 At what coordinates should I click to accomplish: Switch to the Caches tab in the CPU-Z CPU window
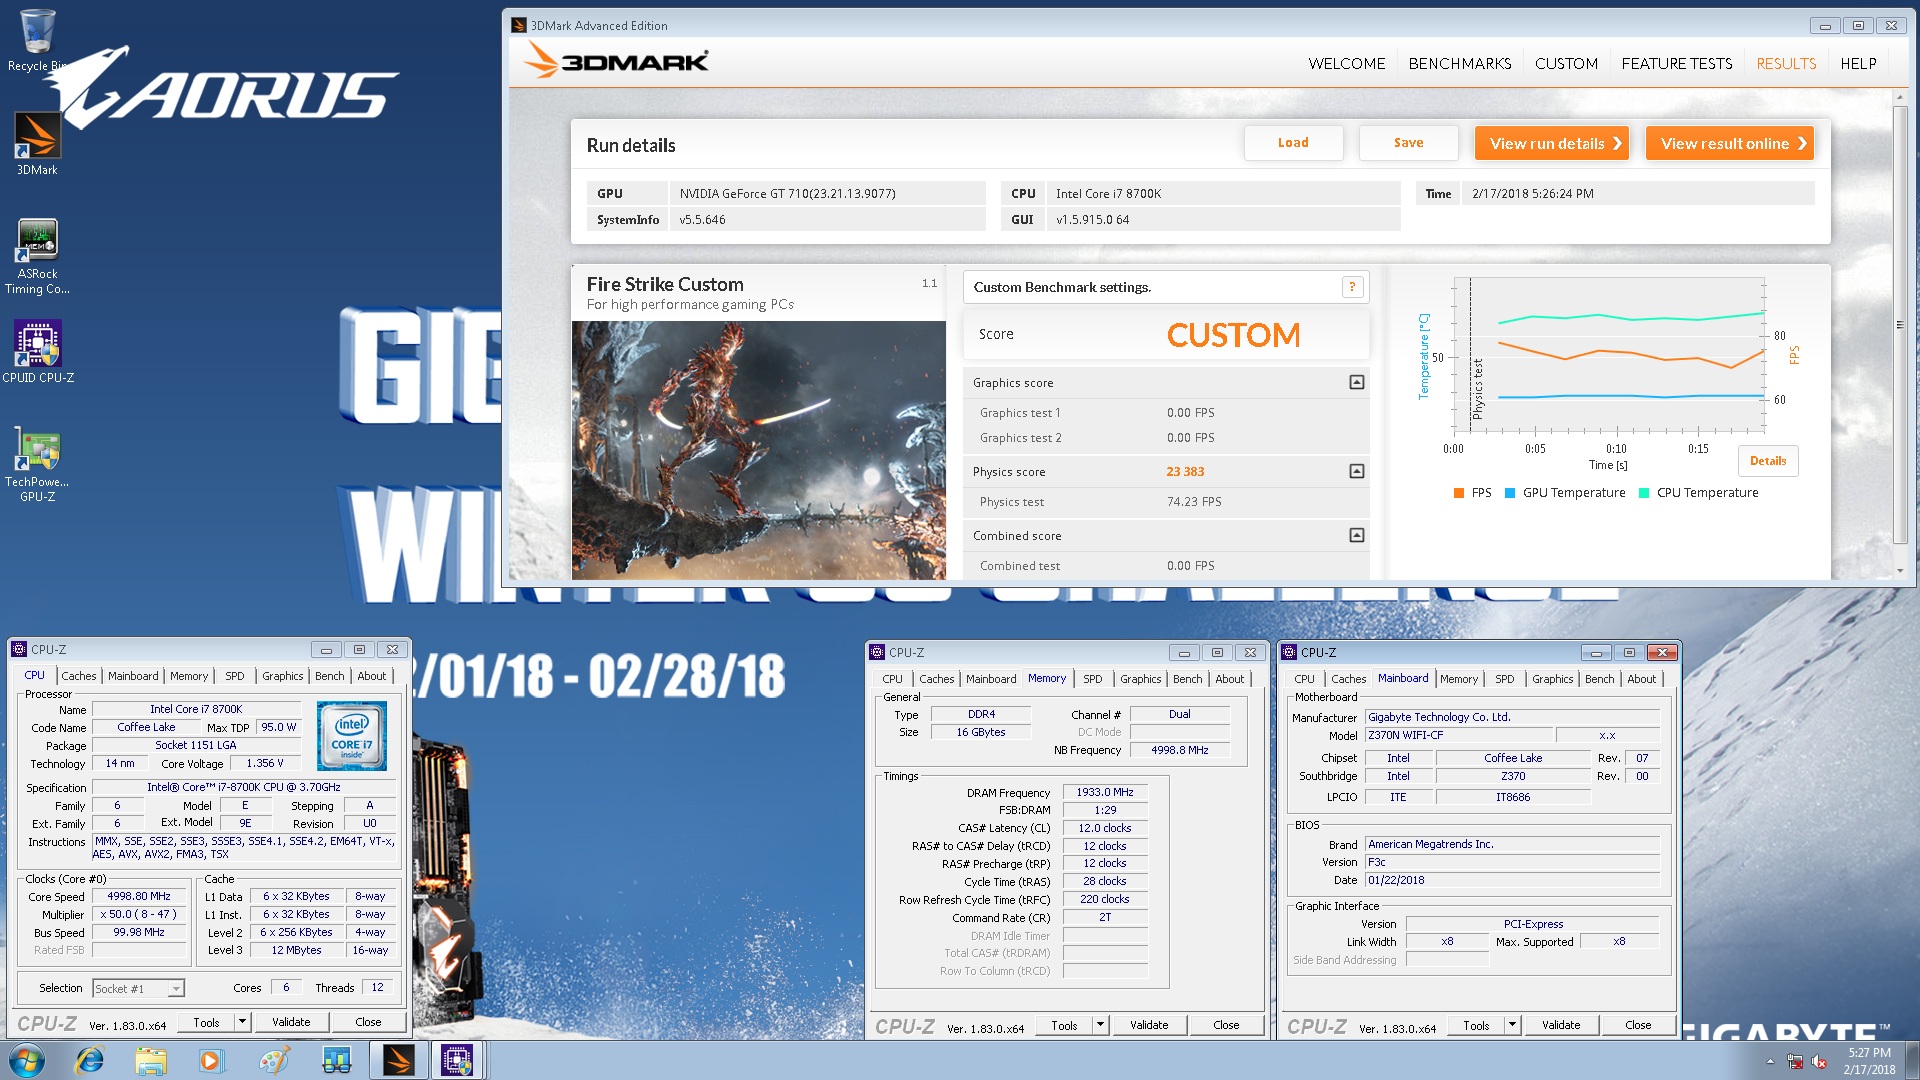pos(79,676)
